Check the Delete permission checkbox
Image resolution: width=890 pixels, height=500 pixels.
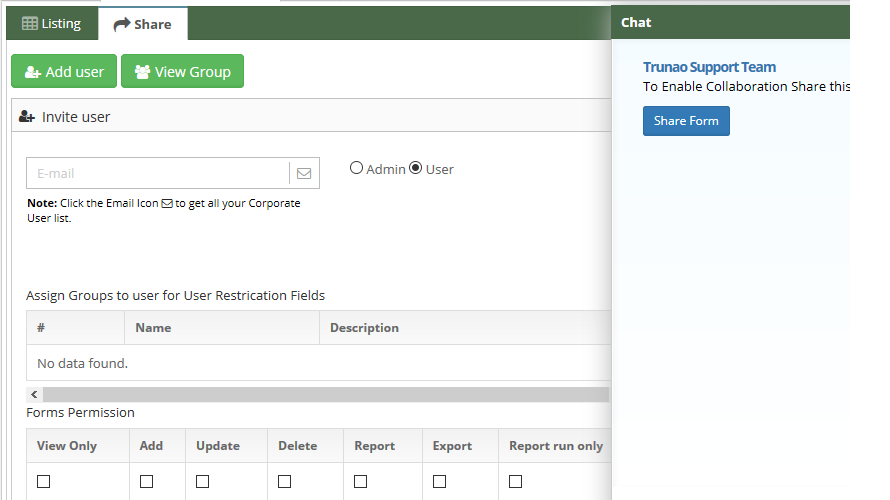284,481
